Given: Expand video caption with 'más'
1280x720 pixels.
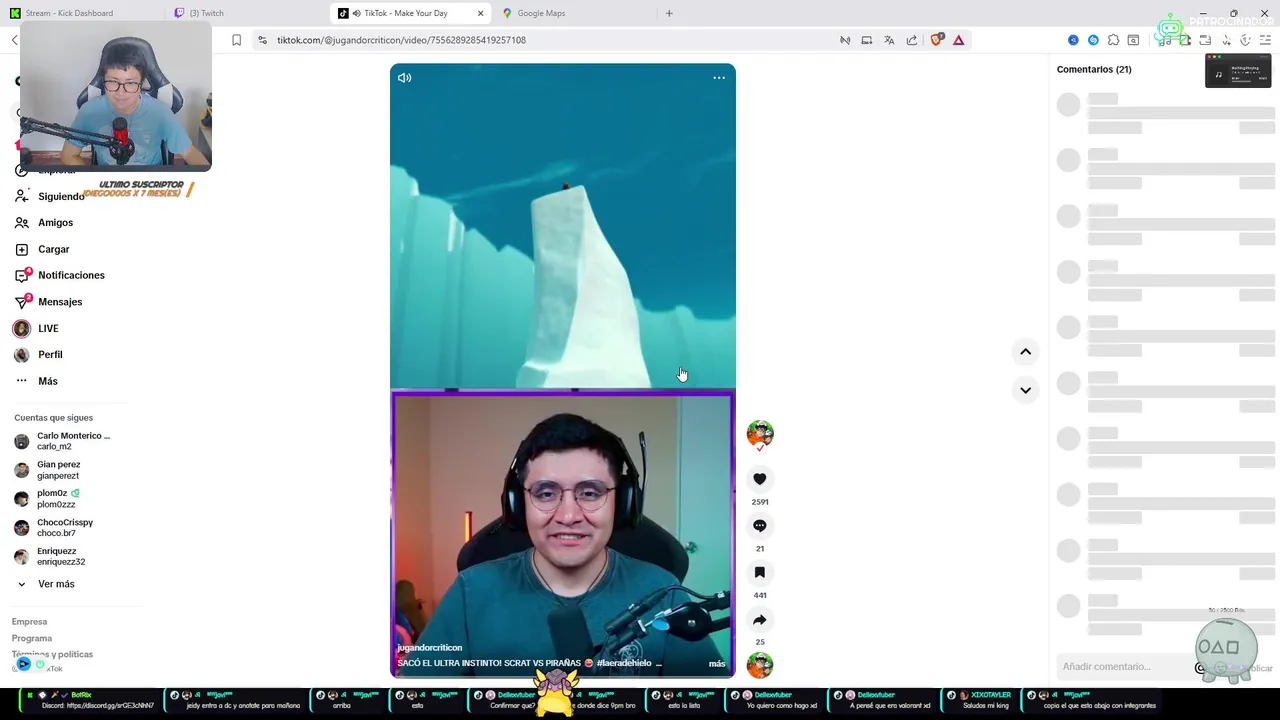Looking at the screenshot, I should 717,664.
